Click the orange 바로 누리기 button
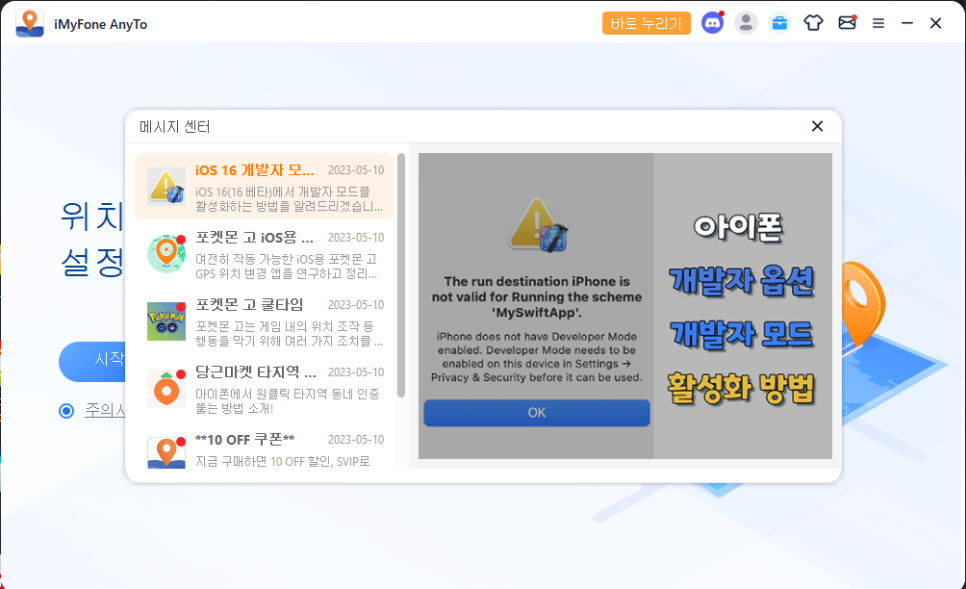This screenshot has height=589, width=966. (x=646, y=23)
